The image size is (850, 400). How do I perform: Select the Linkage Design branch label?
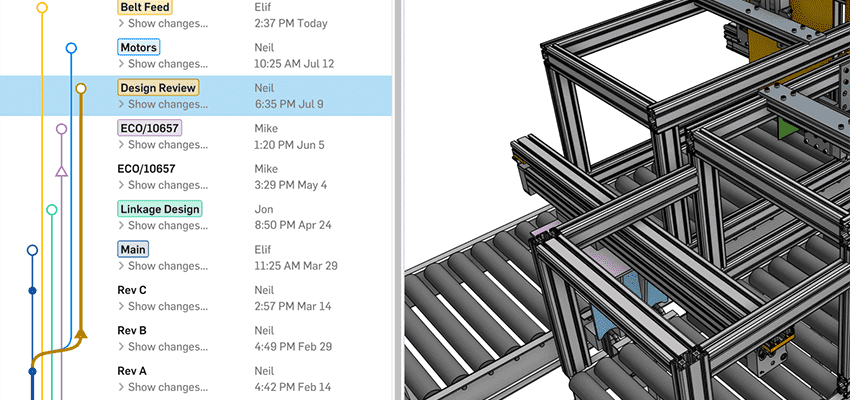click(x=160, y=209)
